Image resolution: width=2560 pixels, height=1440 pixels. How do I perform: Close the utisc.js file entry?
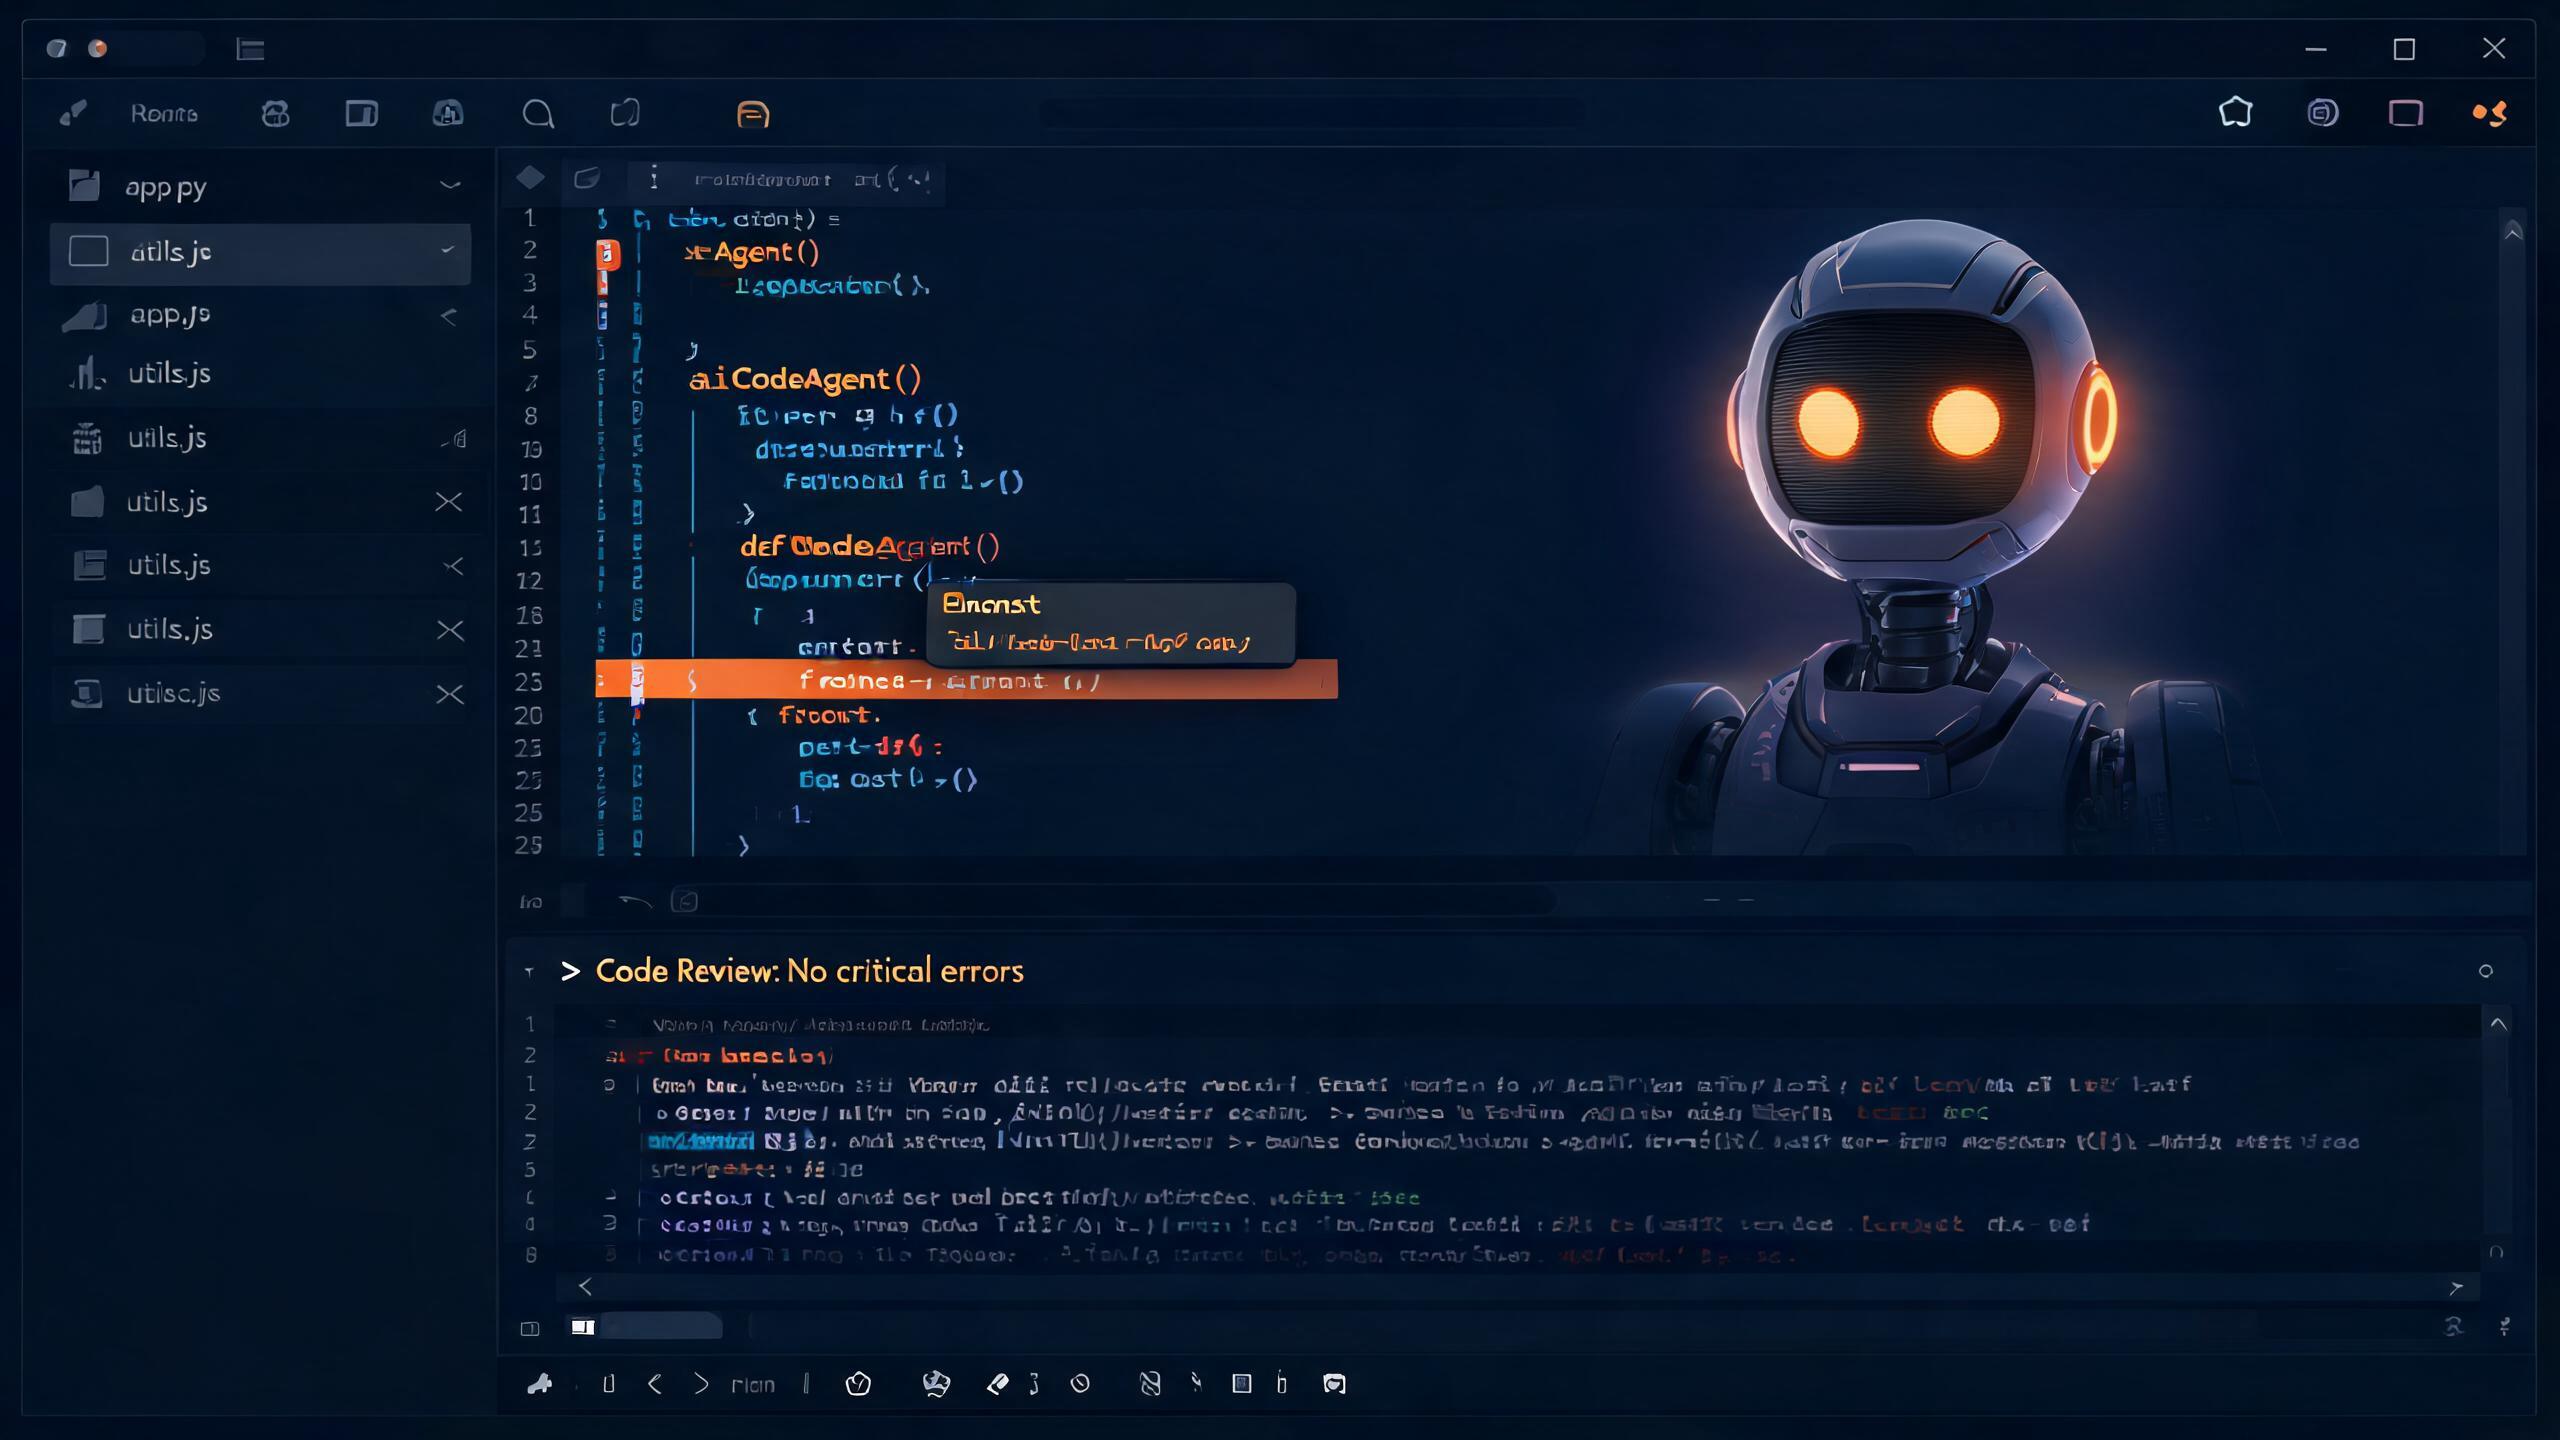(450, 694)
